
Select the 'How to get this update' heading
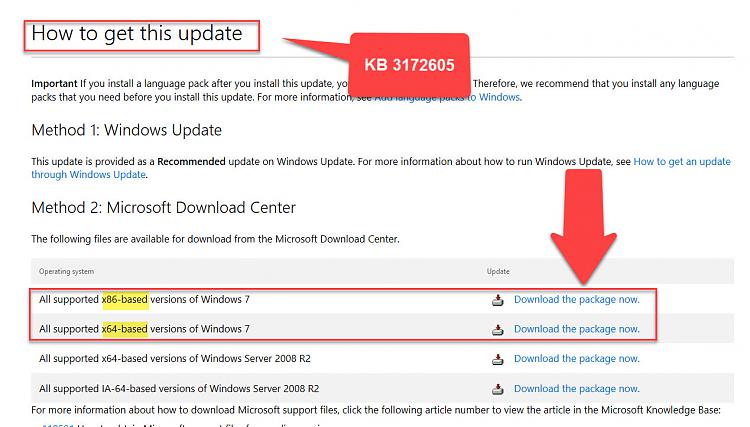[137, 34]
